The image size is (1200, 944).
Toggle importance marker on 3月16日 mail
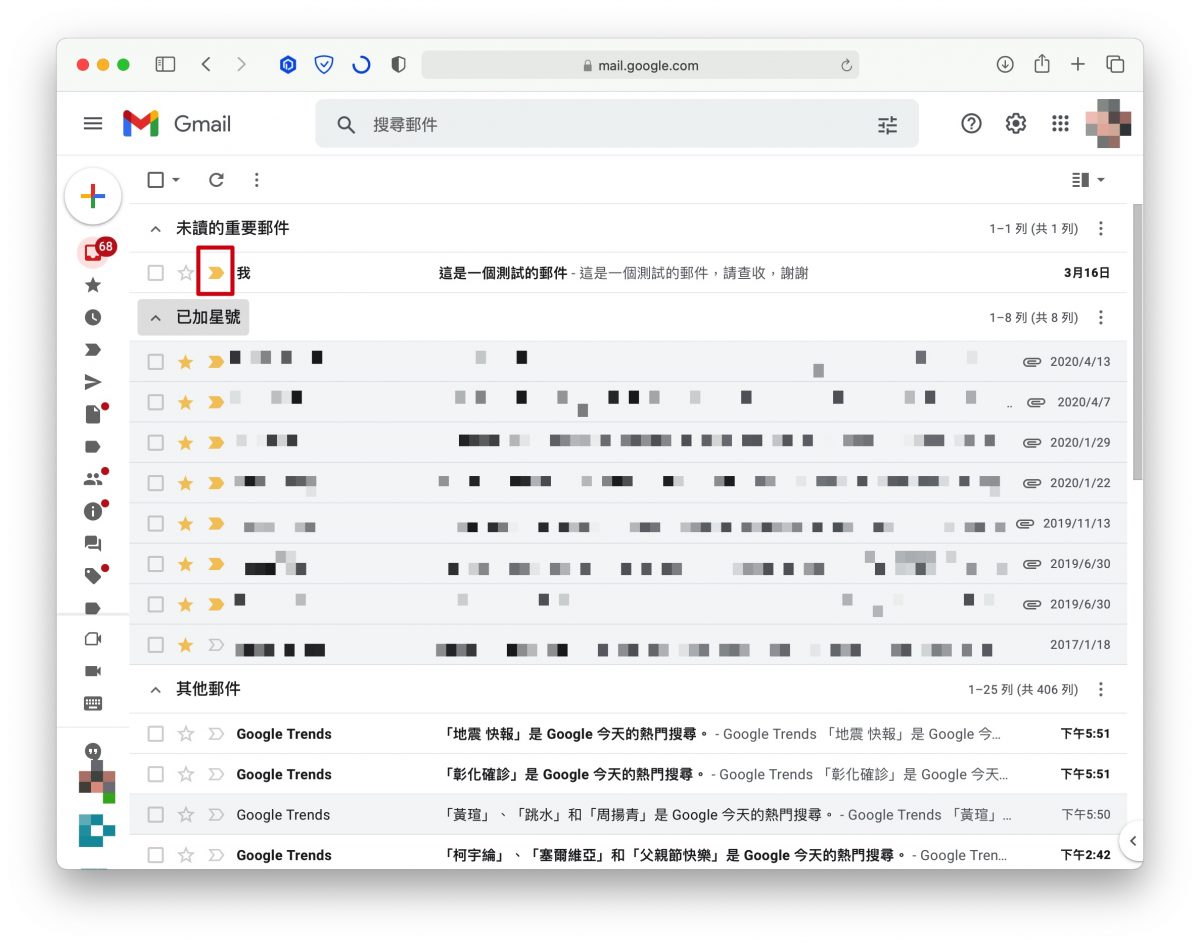click(x=215, y=273)
